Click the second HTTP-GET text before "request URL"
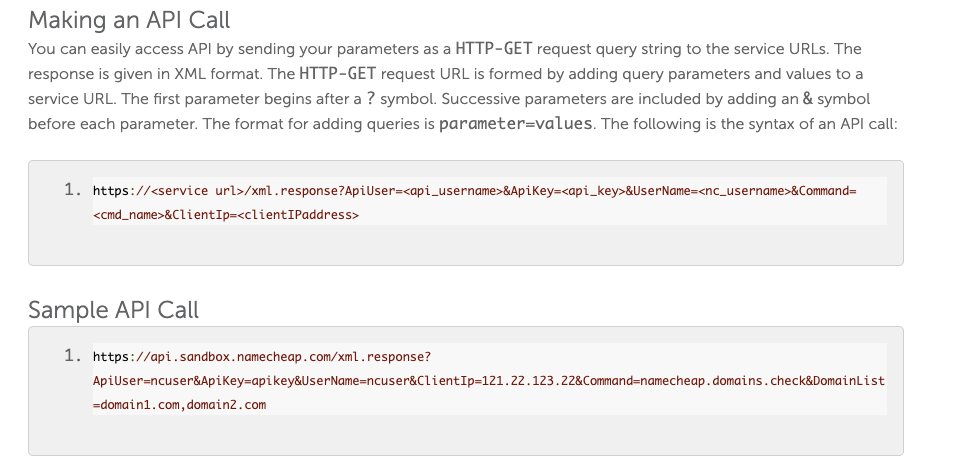Screen dimensions: 959x466 click(x=338, y=74)
